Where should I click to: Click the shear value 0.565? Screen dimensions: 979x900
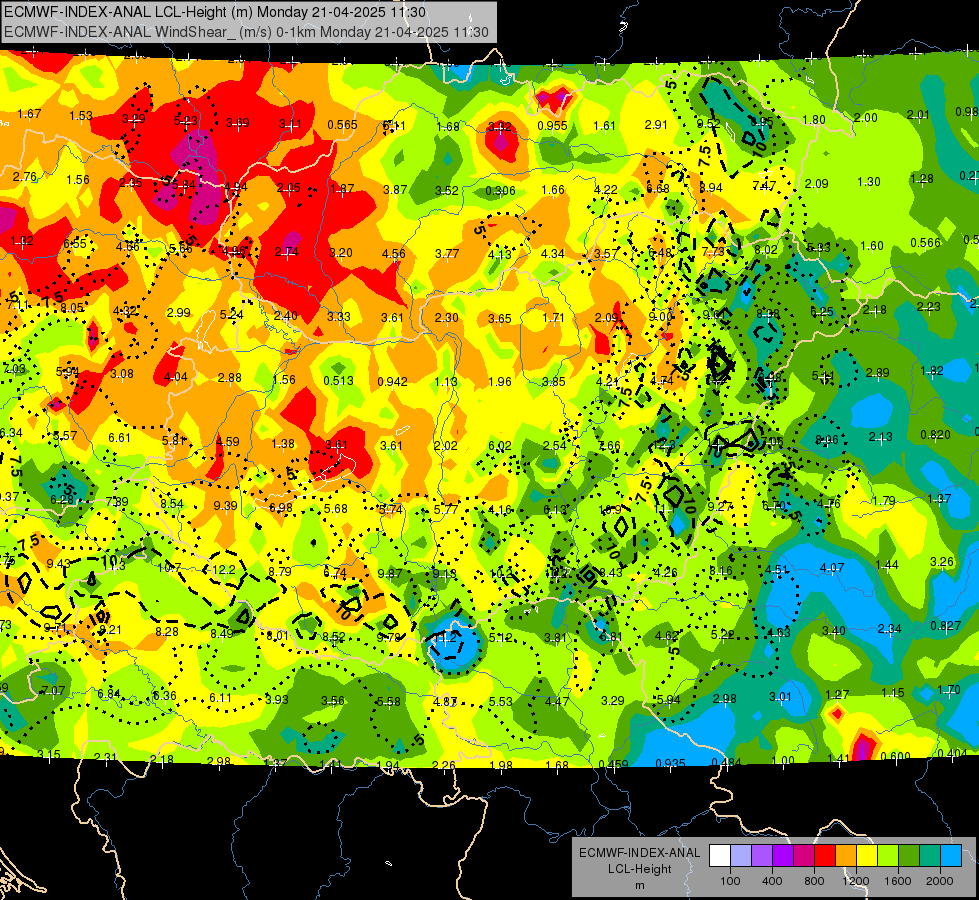(x=342, y=125)
